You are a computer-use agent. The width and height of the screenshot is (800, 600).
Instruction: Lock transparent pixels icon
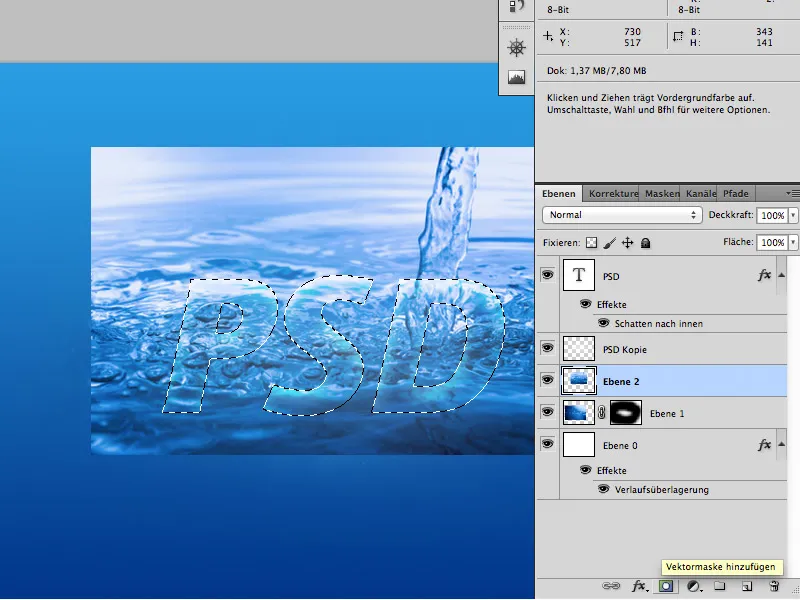[x=591, y=243]
